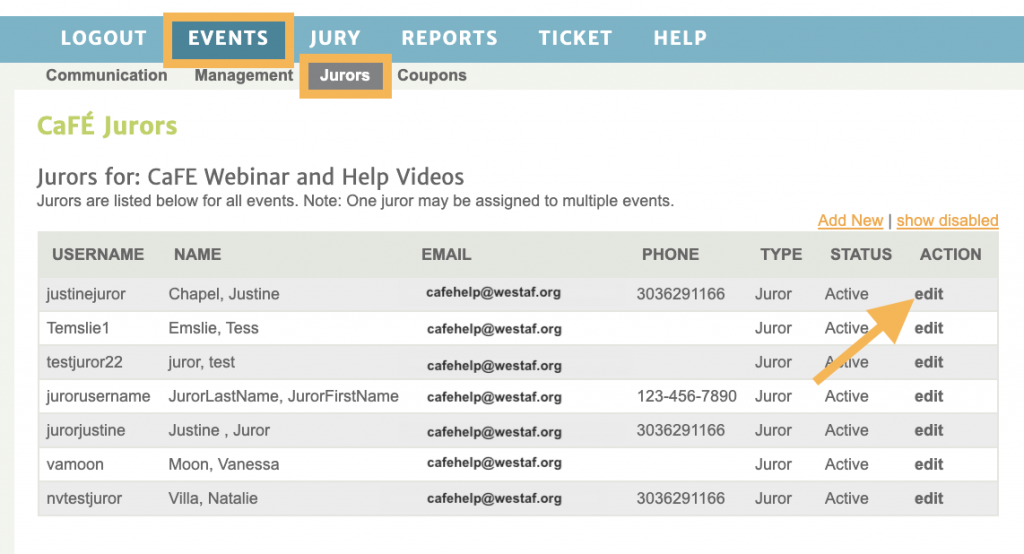Image resolution: width=1024 pixels, height=554 pixels.
Task: Click the name Moon, Vanessa
Action: point(224,464)
